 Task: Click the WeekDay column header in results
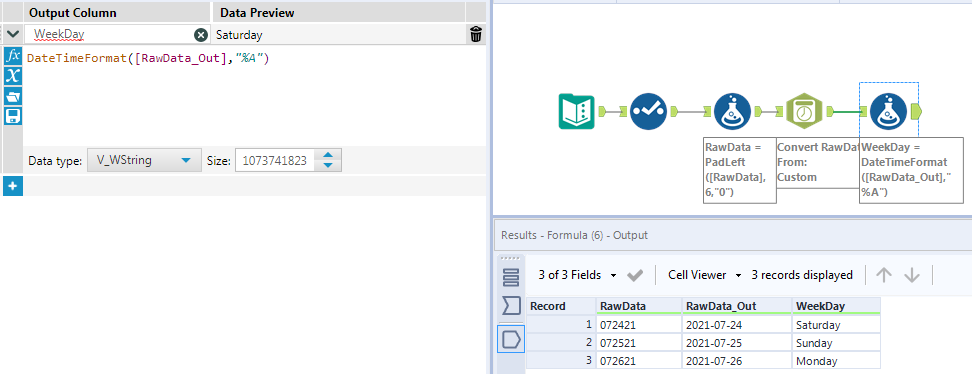(836, 306)
